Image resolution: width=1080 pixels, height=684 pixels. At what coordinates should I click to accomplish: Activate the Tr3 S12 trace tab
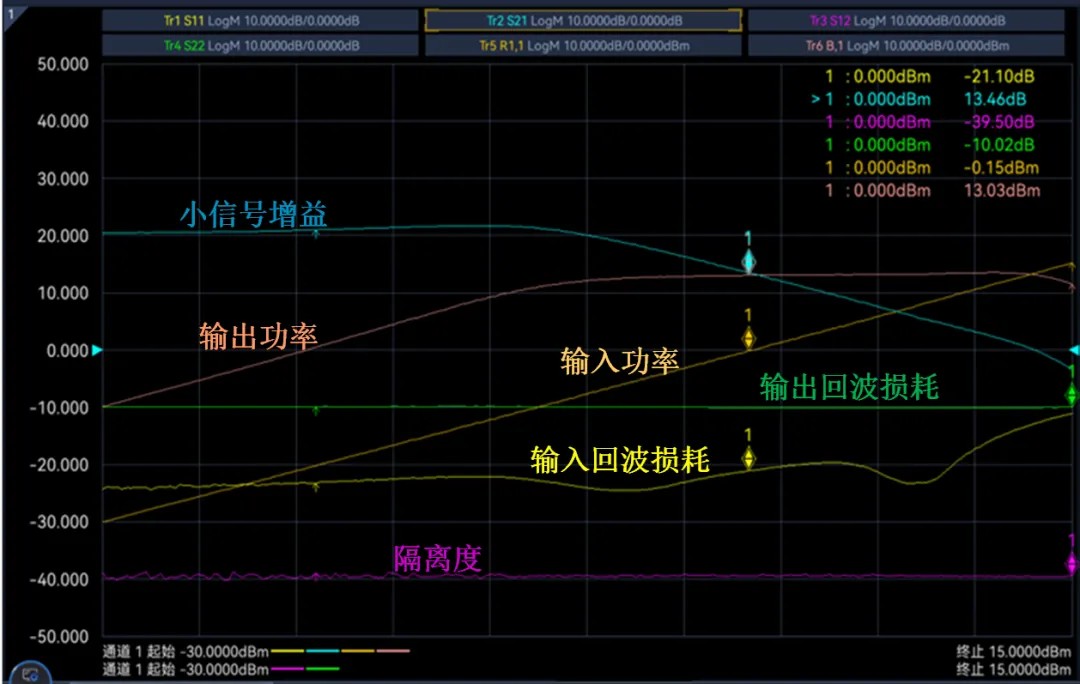(907, 21)
